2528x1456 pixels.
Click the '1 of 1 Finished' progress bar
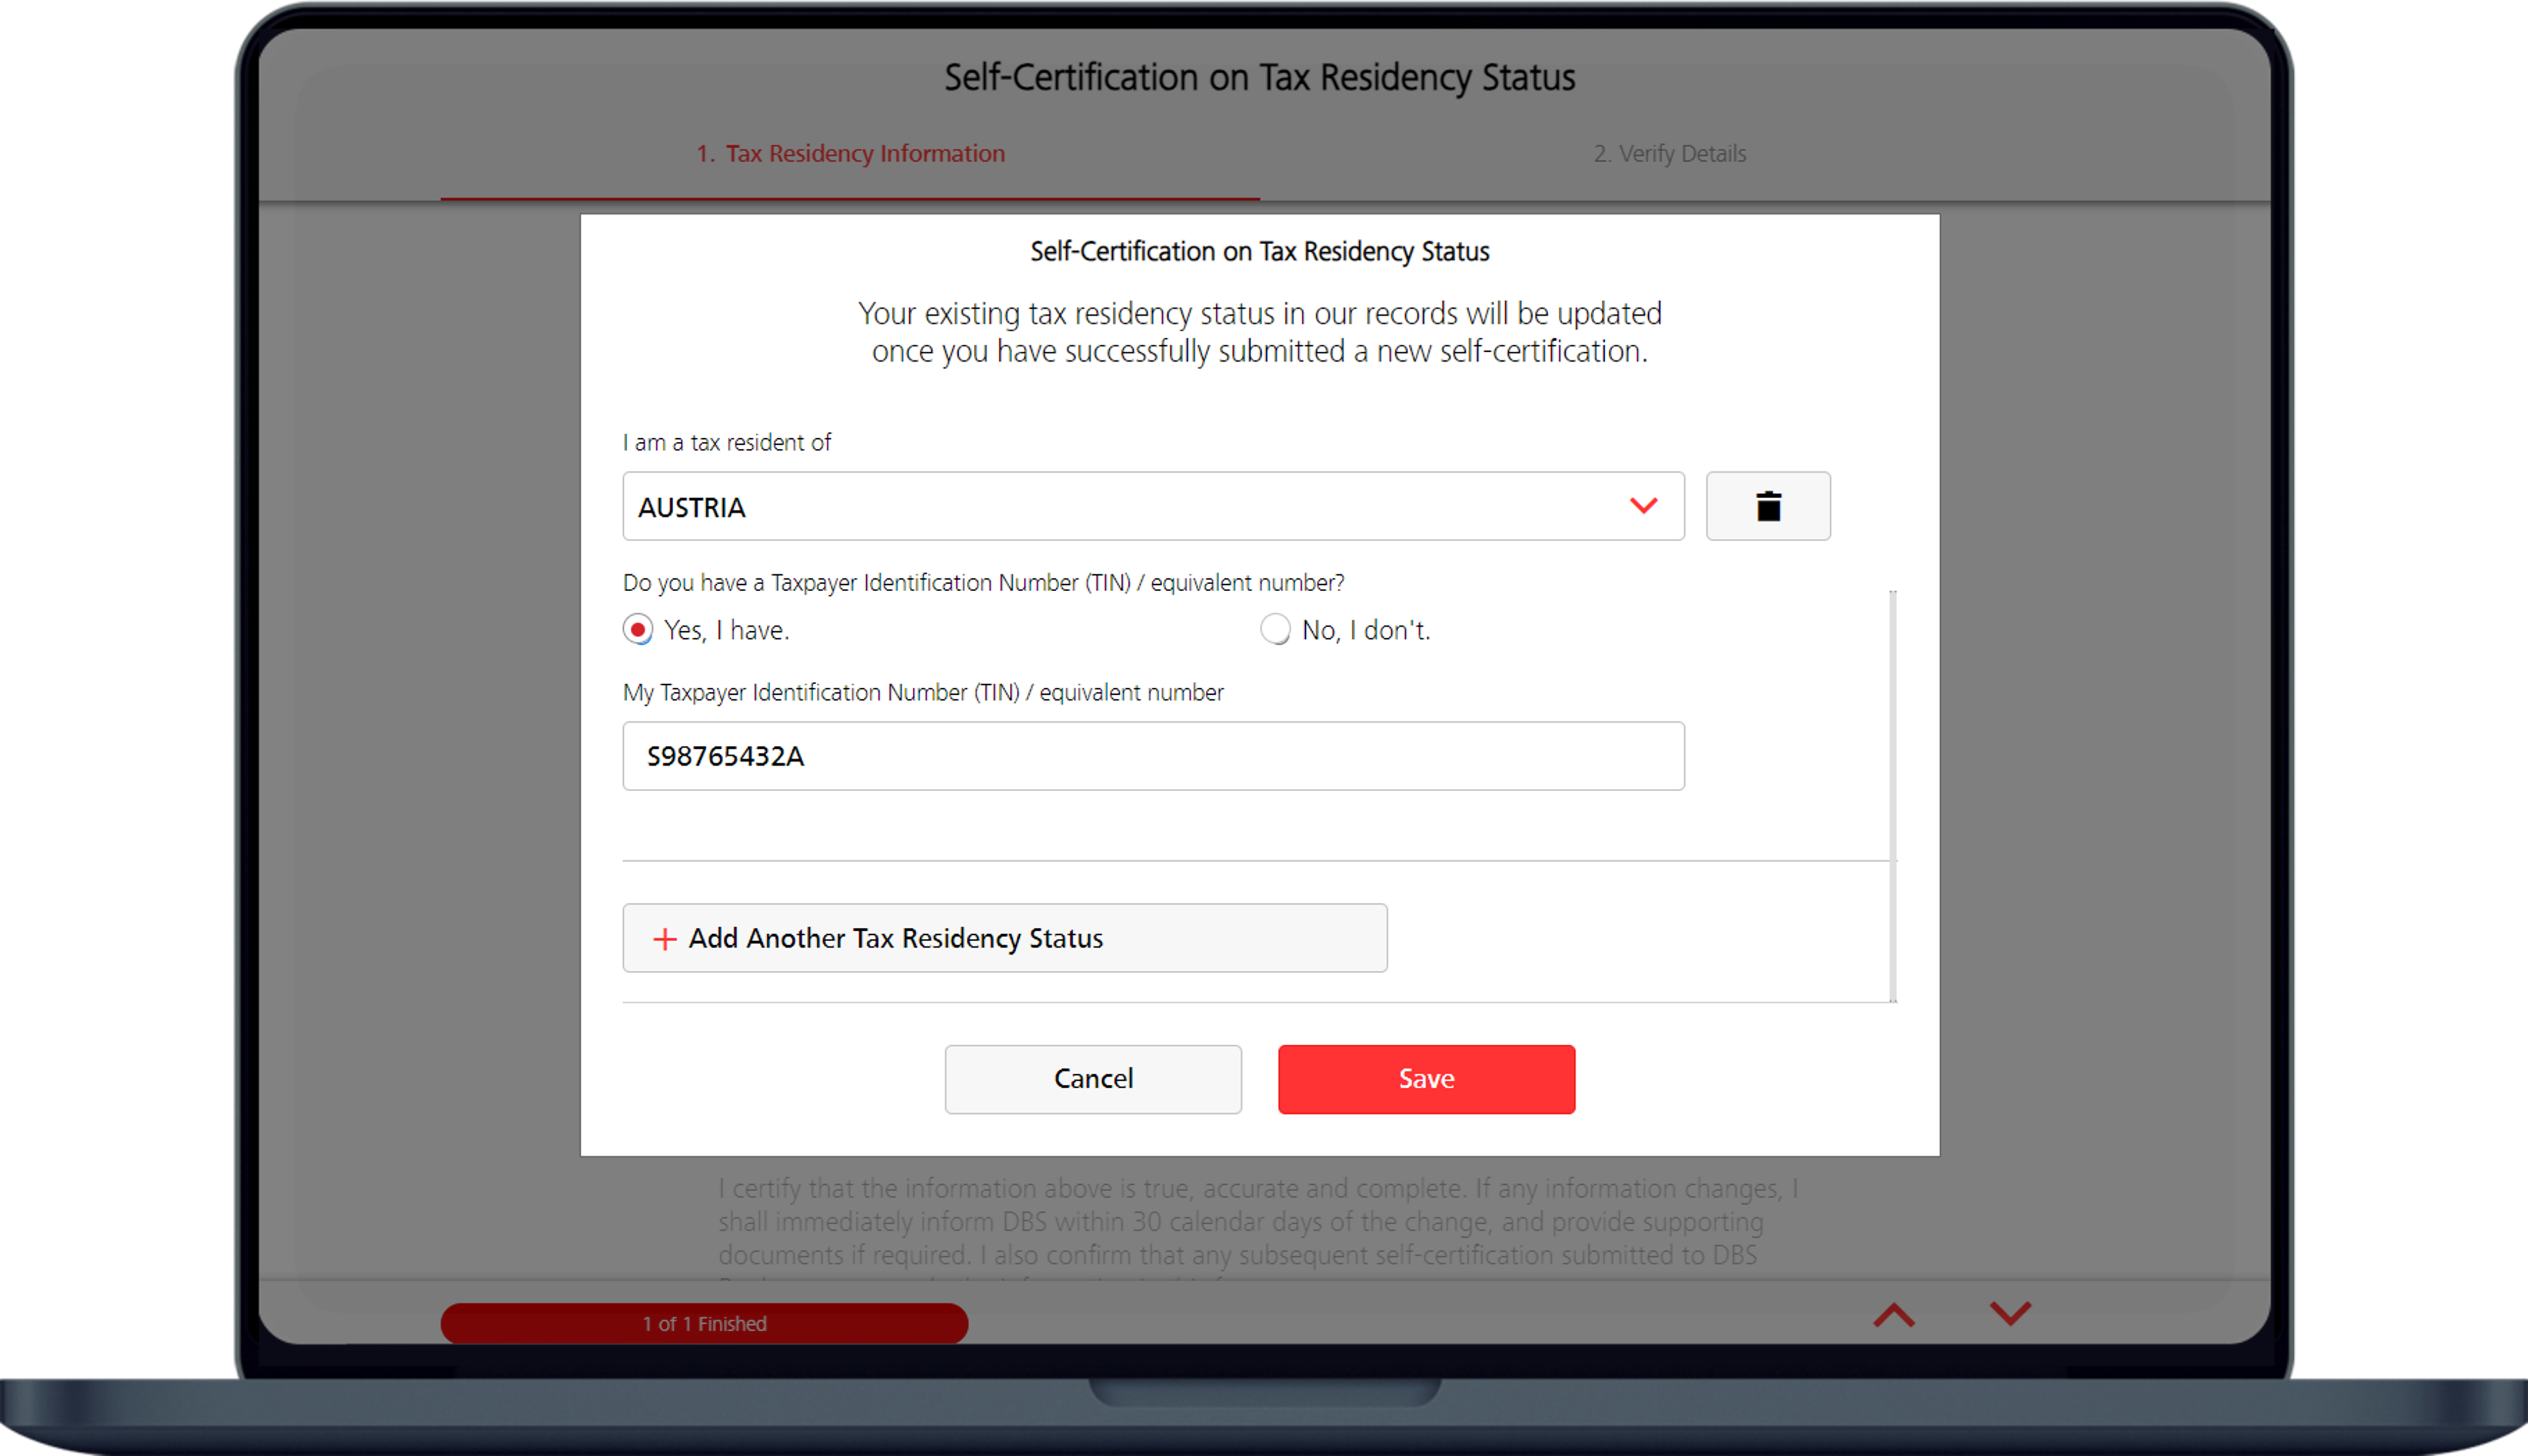[704, 1323]
